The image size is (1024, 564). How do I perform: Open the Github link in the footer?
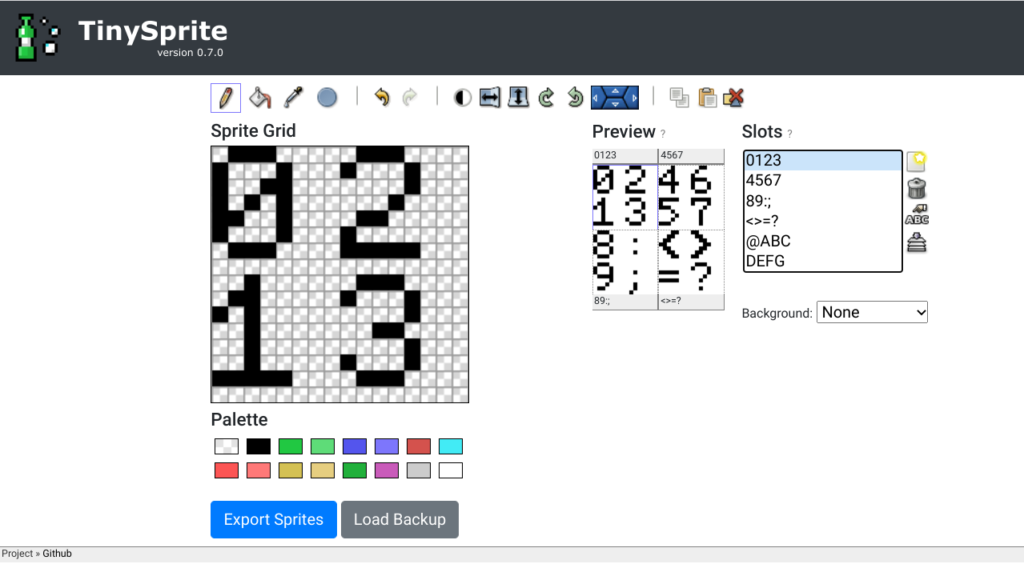pos(57,554)
